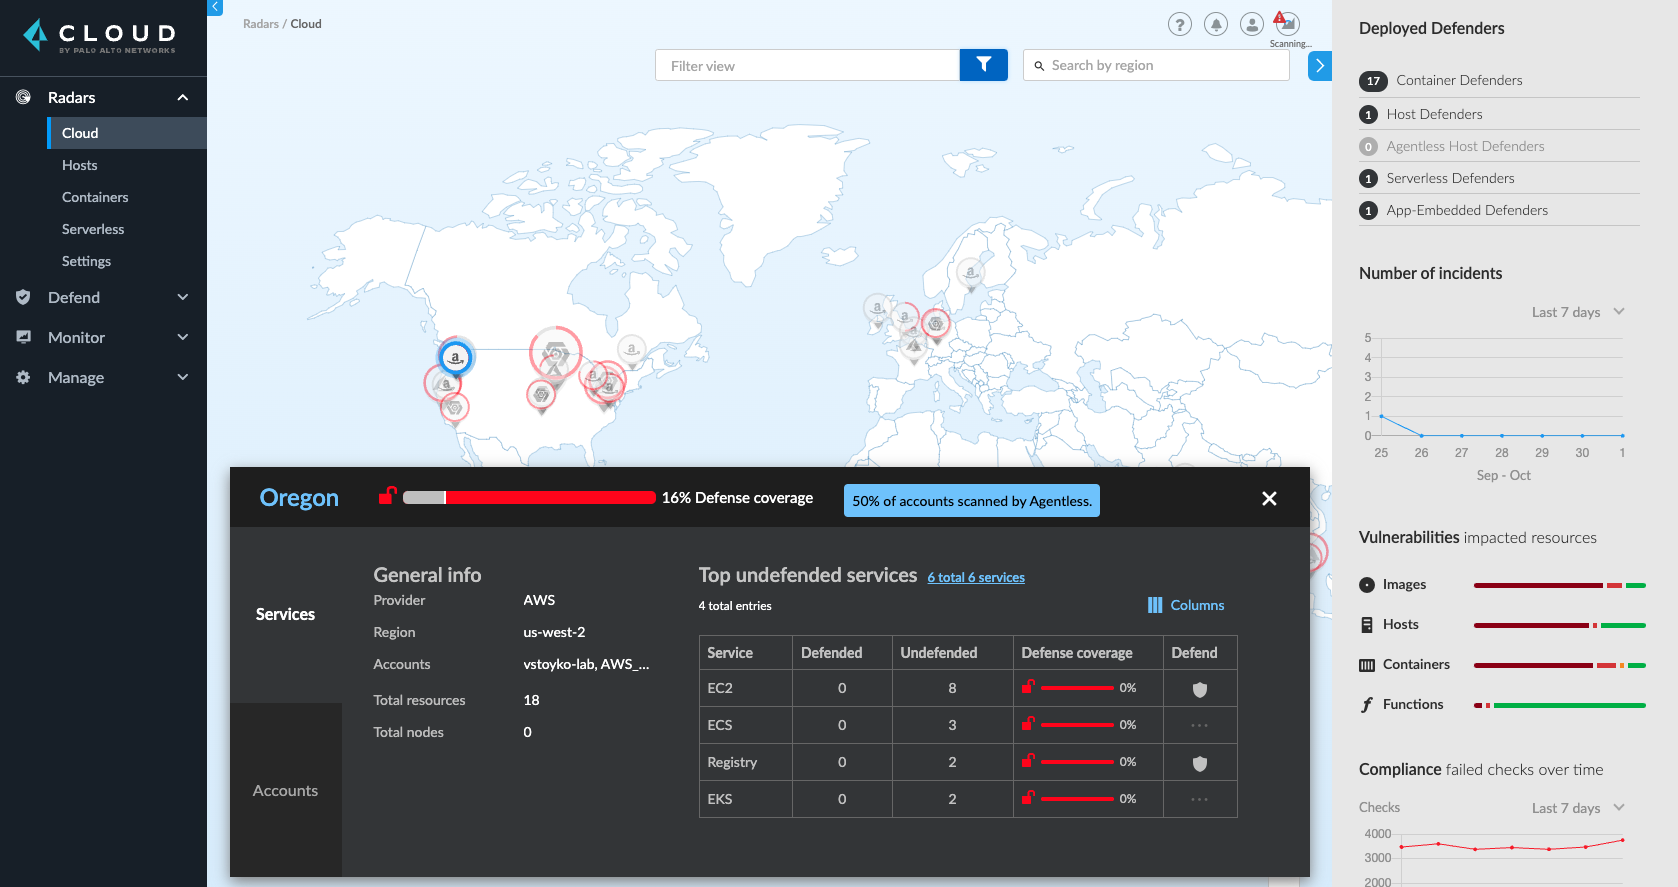Click the Radars breadcrumb link
Image resolution: width=1678 pixels, height=887 pixels.
pos(260,24)
